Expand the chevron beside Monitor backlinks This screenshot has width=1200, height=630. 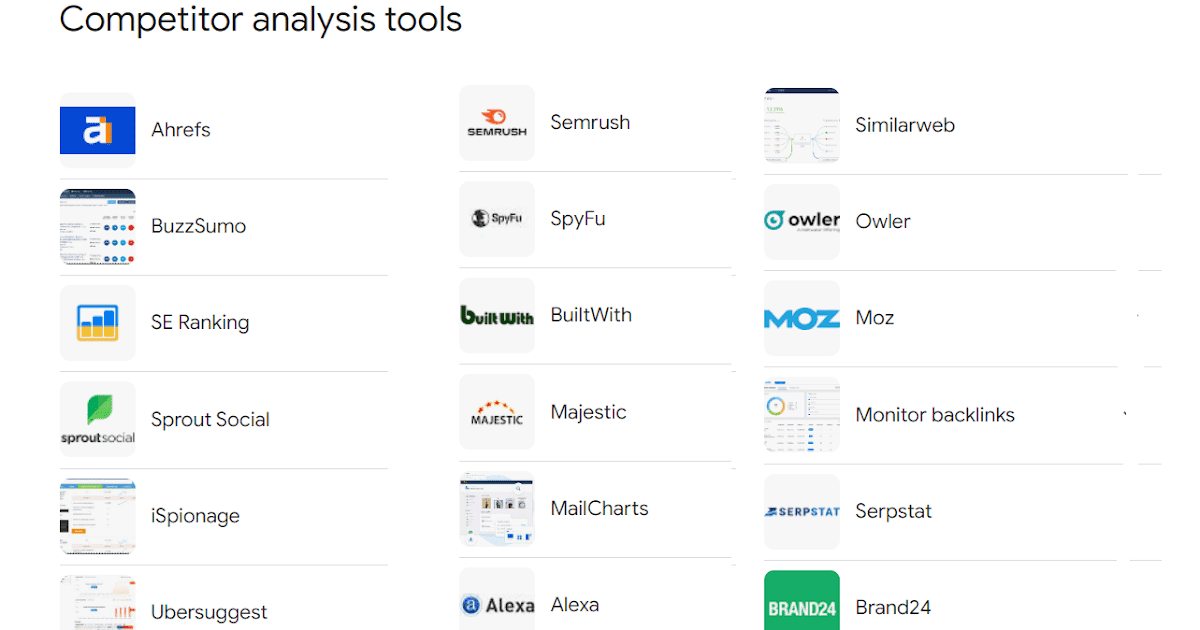(1123, 414)
